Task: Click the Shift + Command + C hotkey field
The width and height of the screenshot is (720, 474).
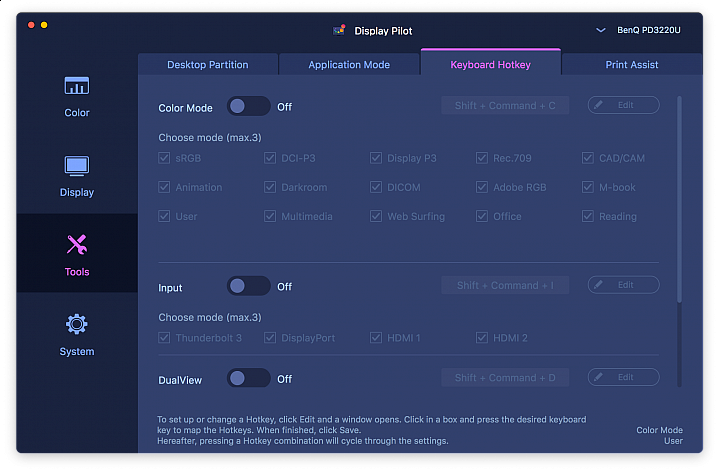Action: (x=505, y=106)
